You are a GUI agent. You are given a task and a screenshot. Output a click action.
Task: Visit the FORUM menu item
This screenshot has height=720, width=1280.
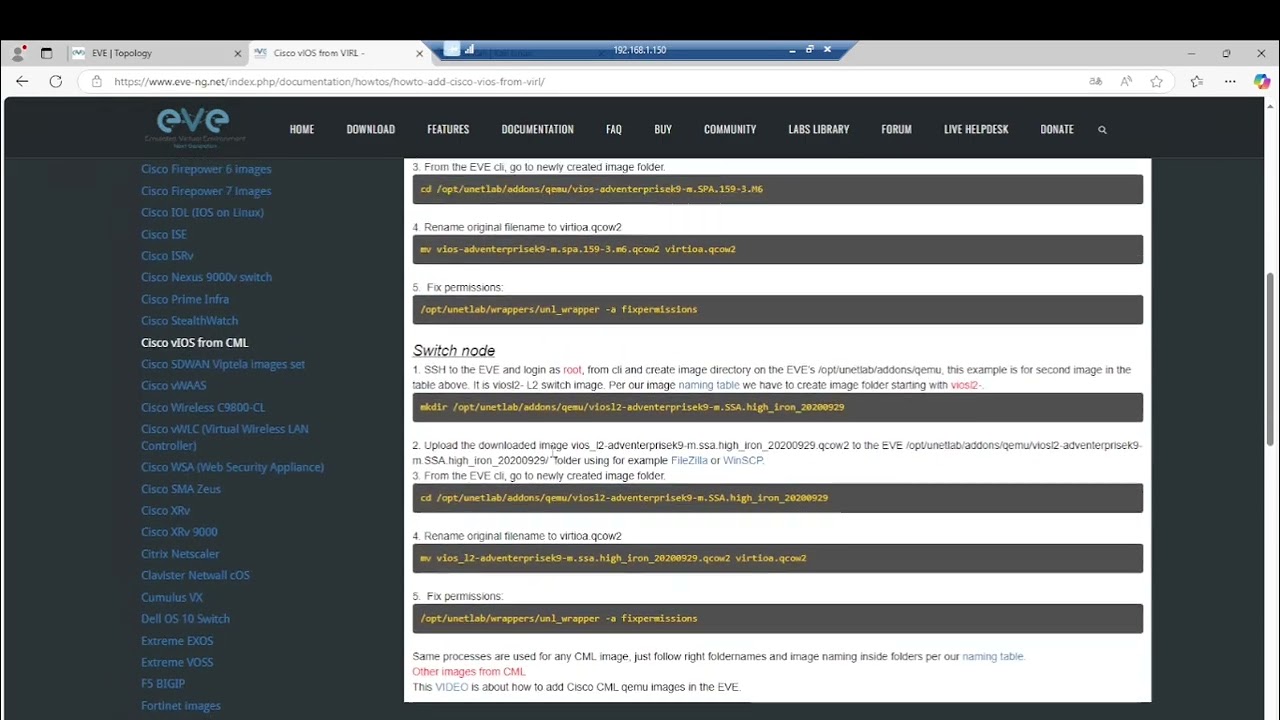[896, 129]
